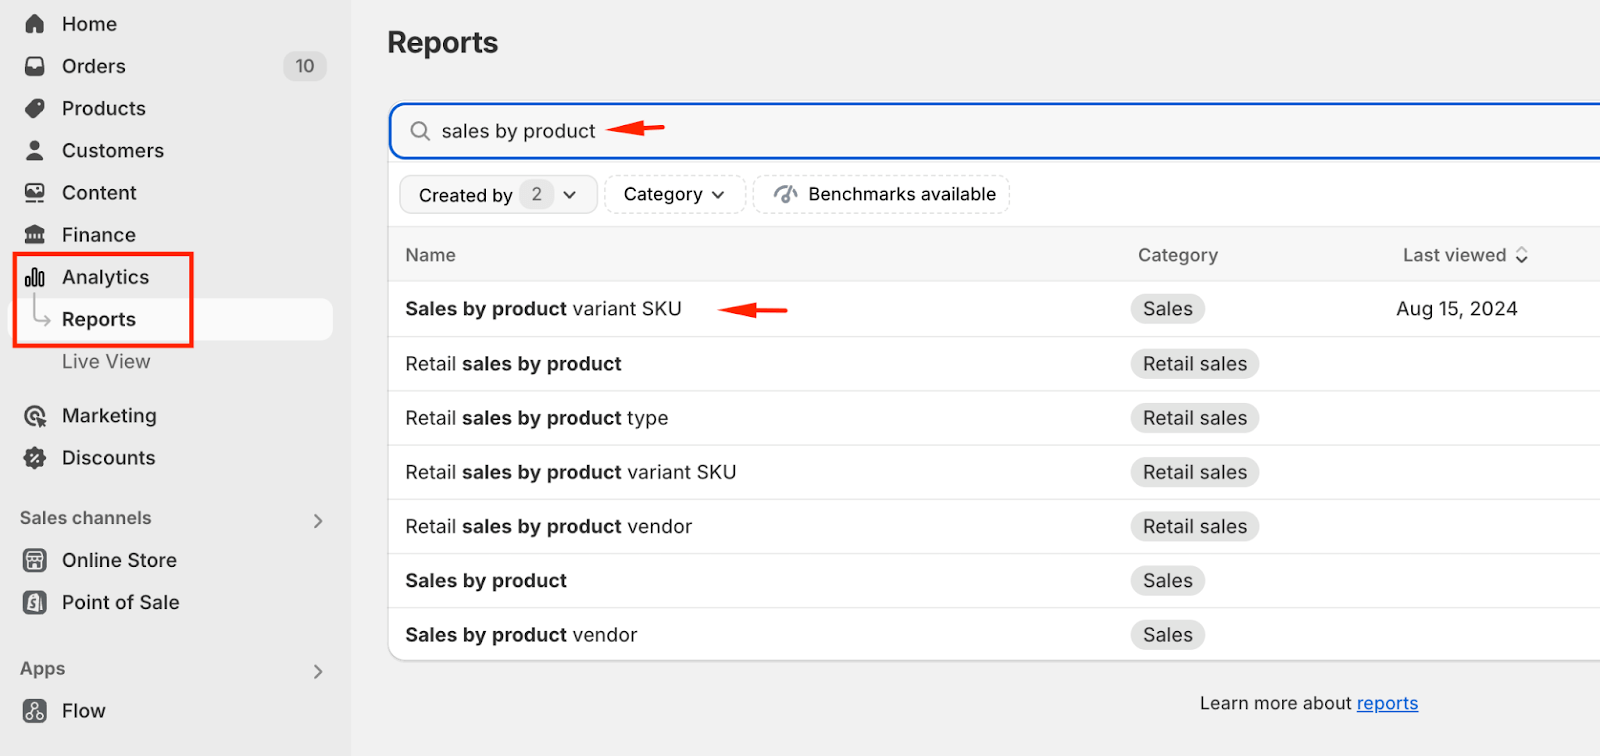Click the Analytics bar chart icon
Image resolution: width=1600 pixels, height=756 pixels.
pyautogui.click(x=35, y=277)
